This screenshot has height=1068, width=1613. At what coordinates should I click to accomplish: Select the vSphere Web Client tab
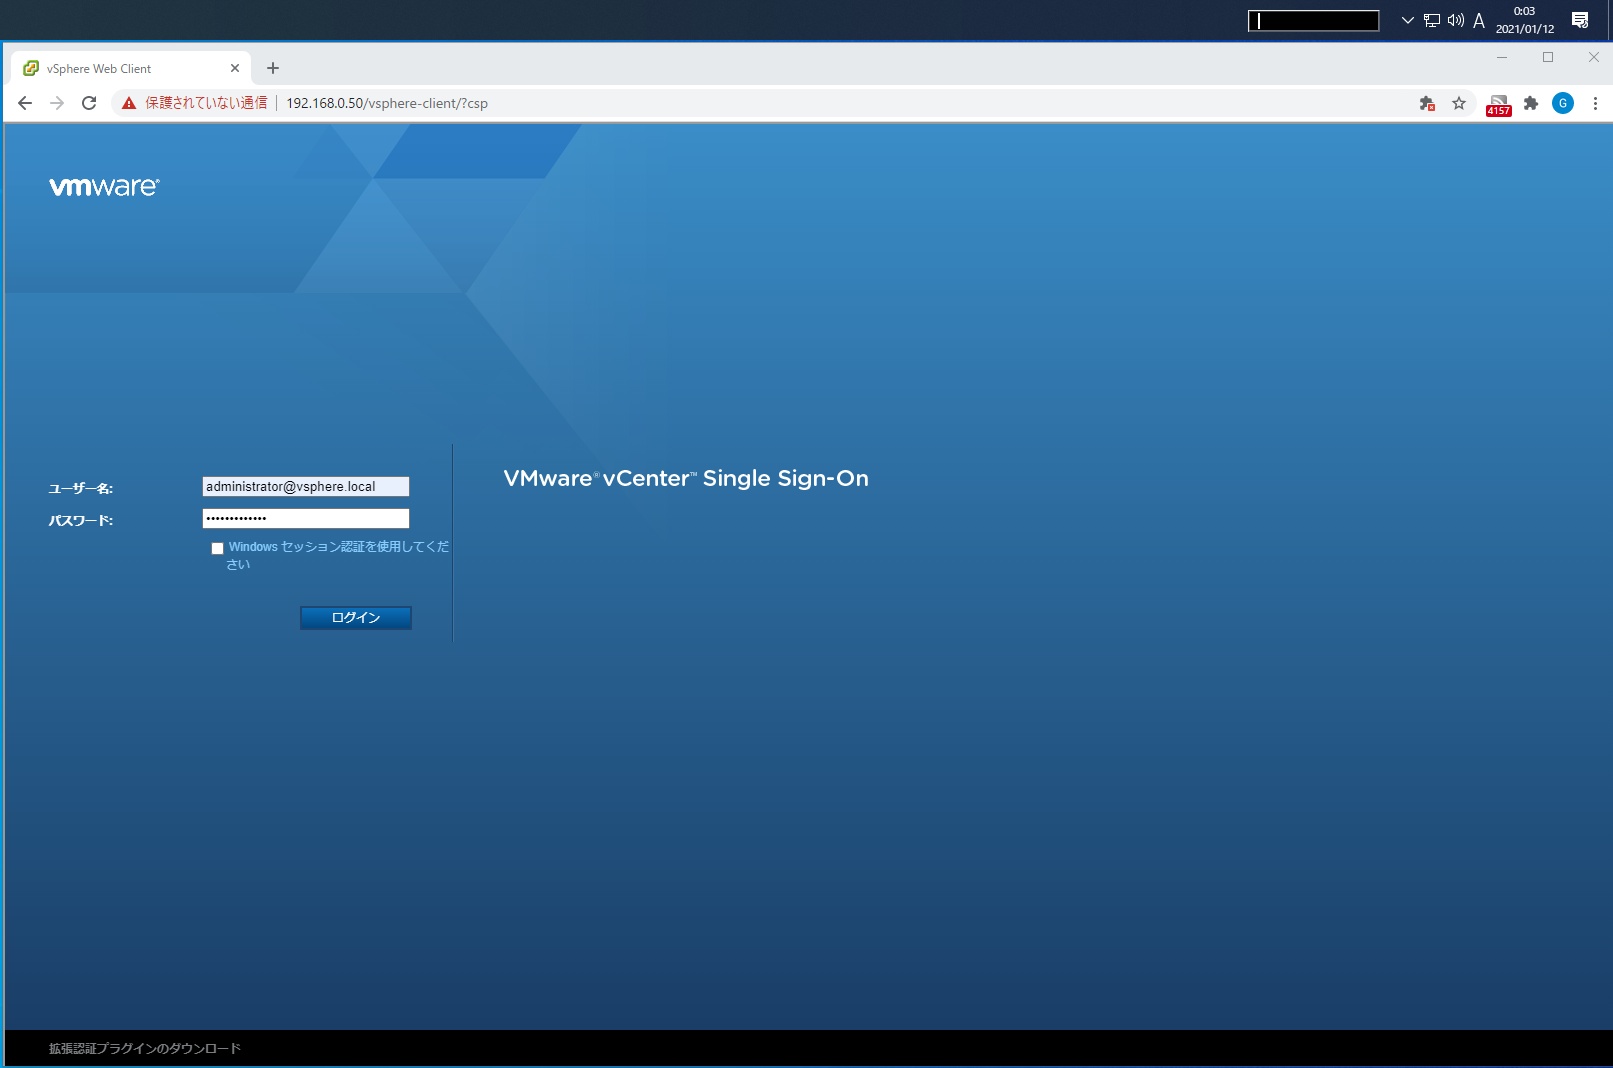click(131, 68)
